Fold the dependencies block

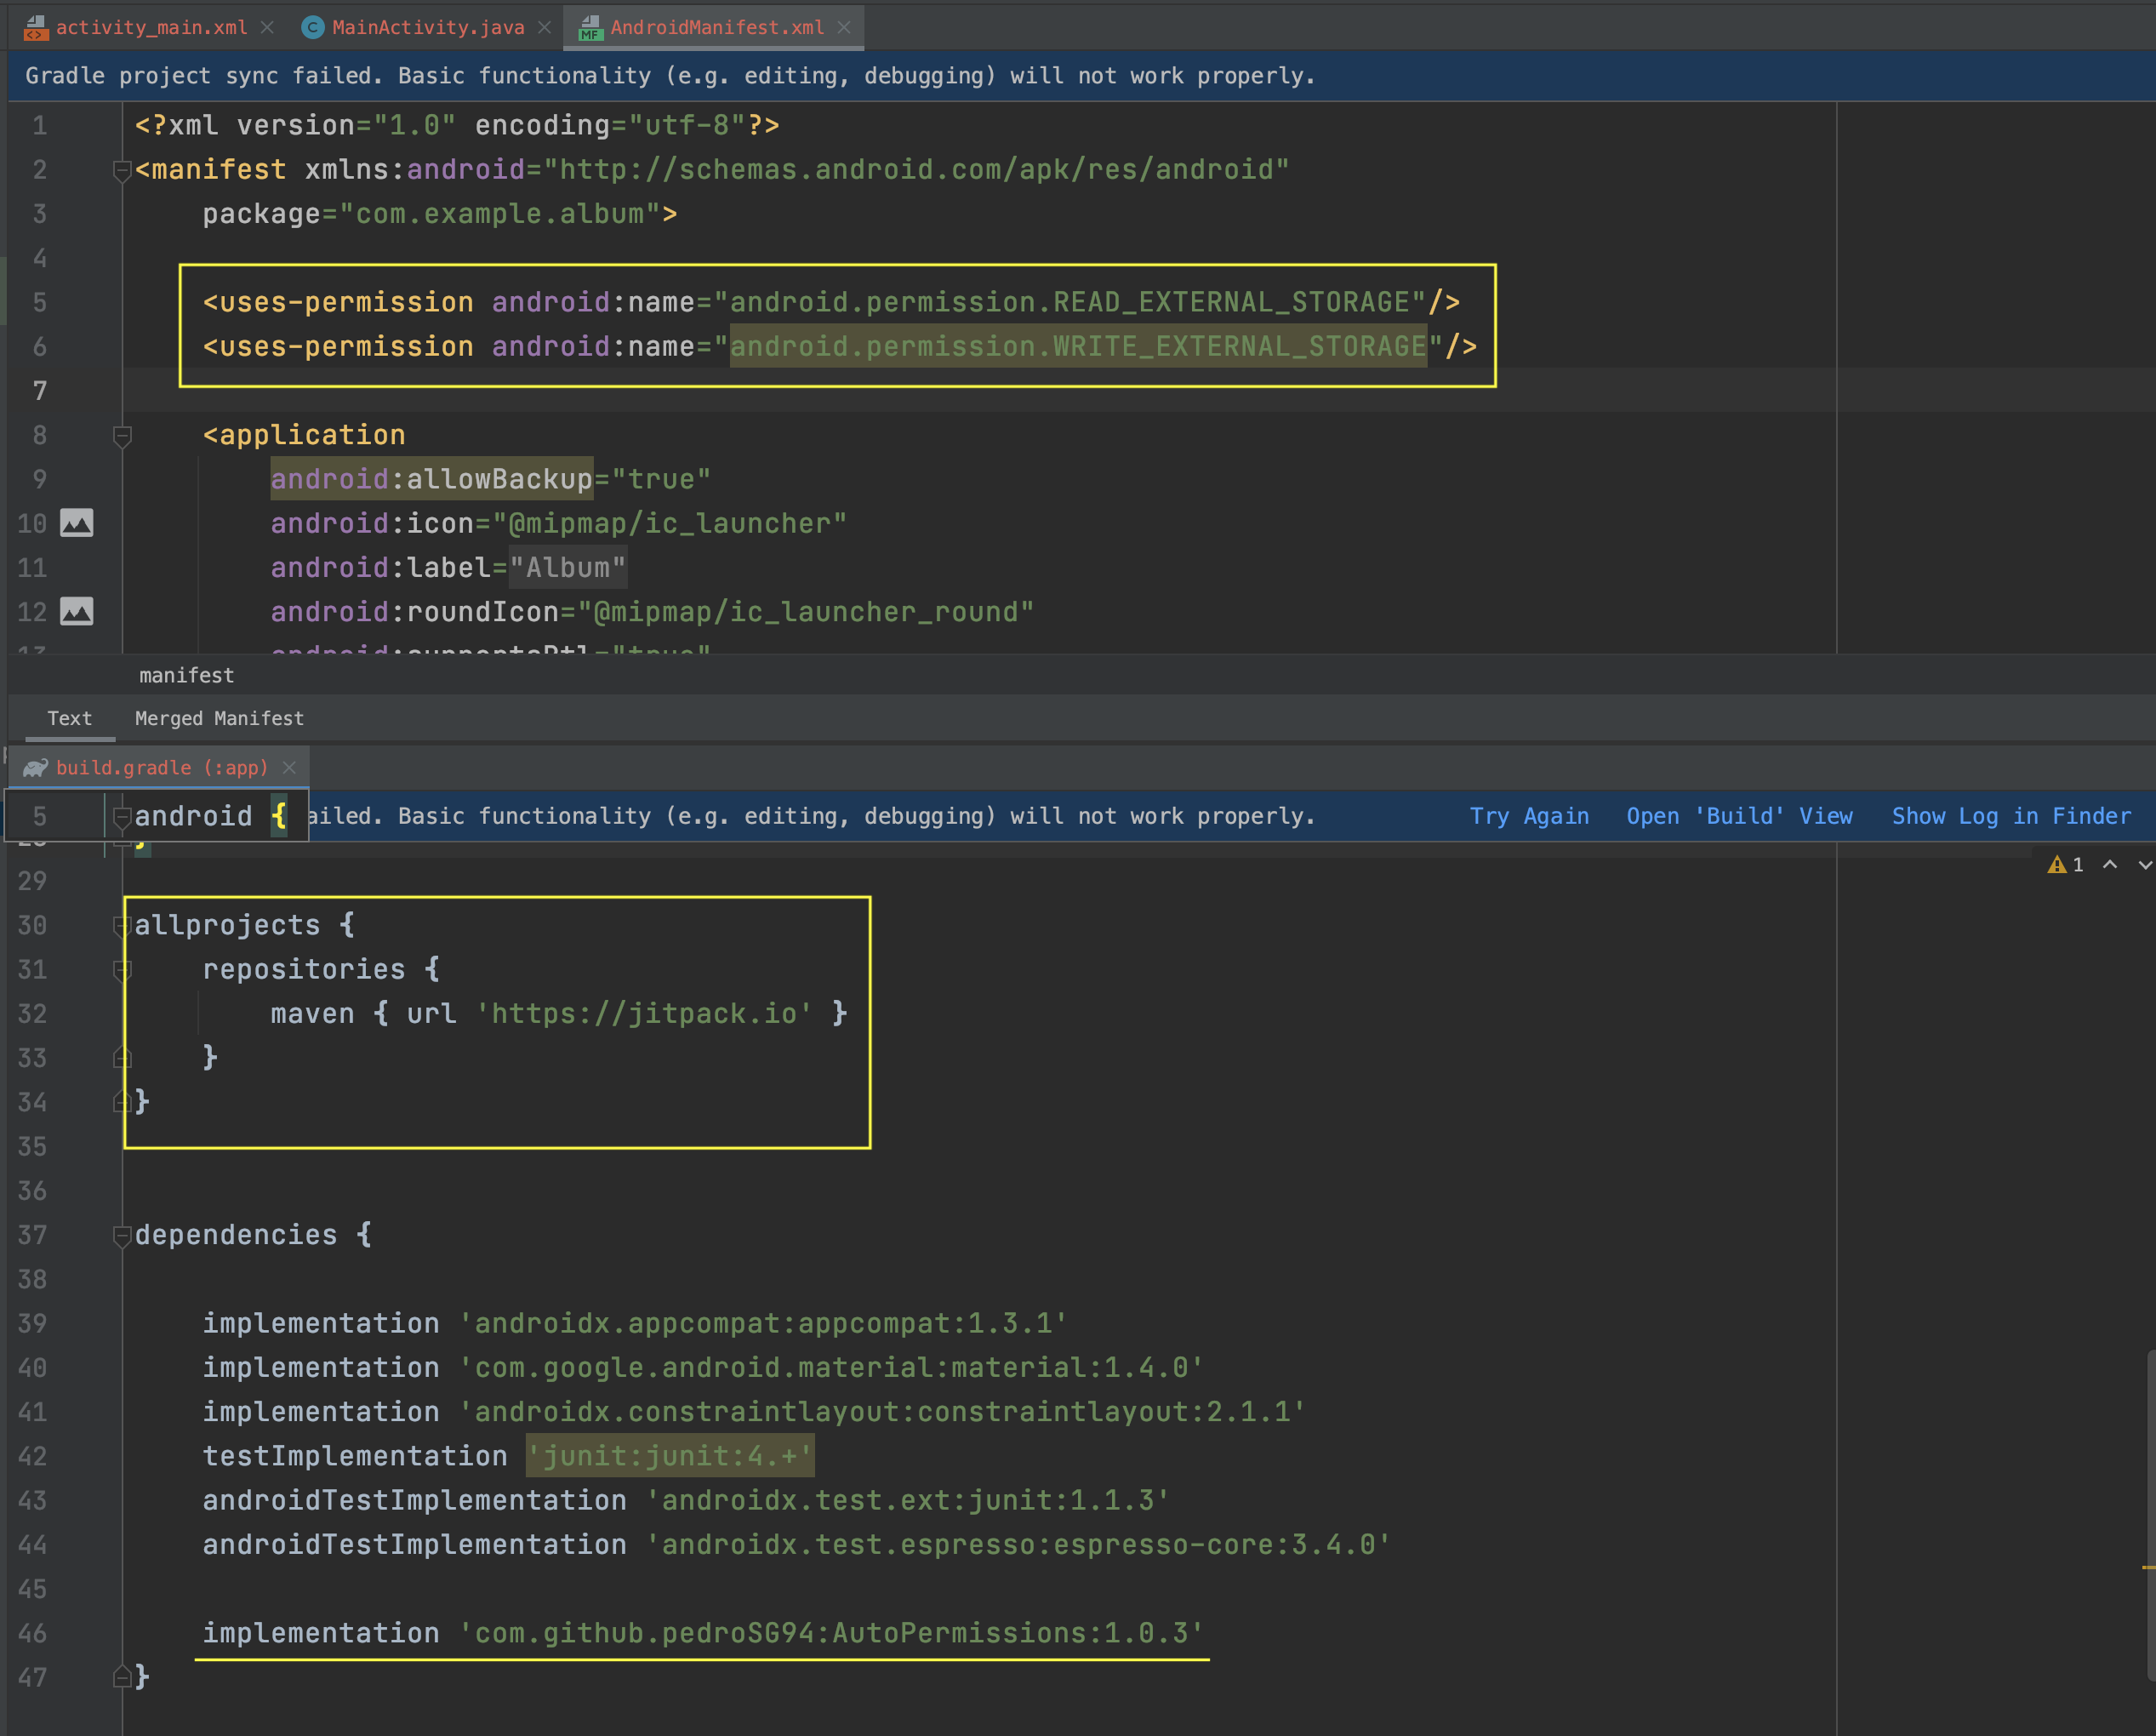coord(122,1236)
